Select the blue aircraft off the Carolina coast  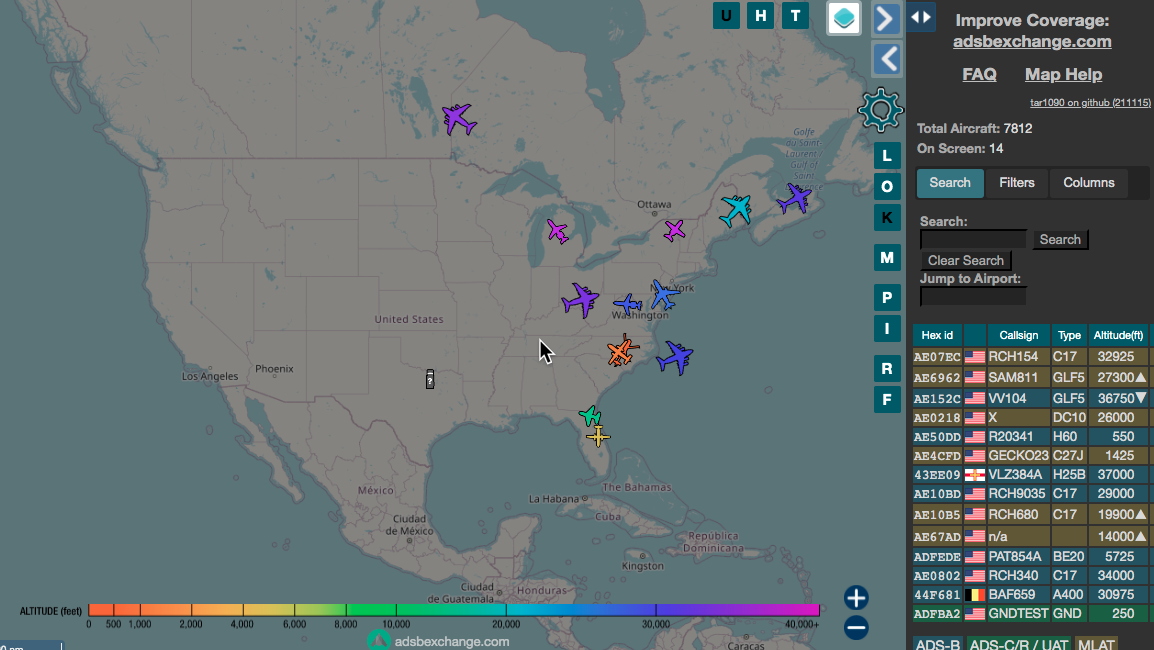point(675,358)
